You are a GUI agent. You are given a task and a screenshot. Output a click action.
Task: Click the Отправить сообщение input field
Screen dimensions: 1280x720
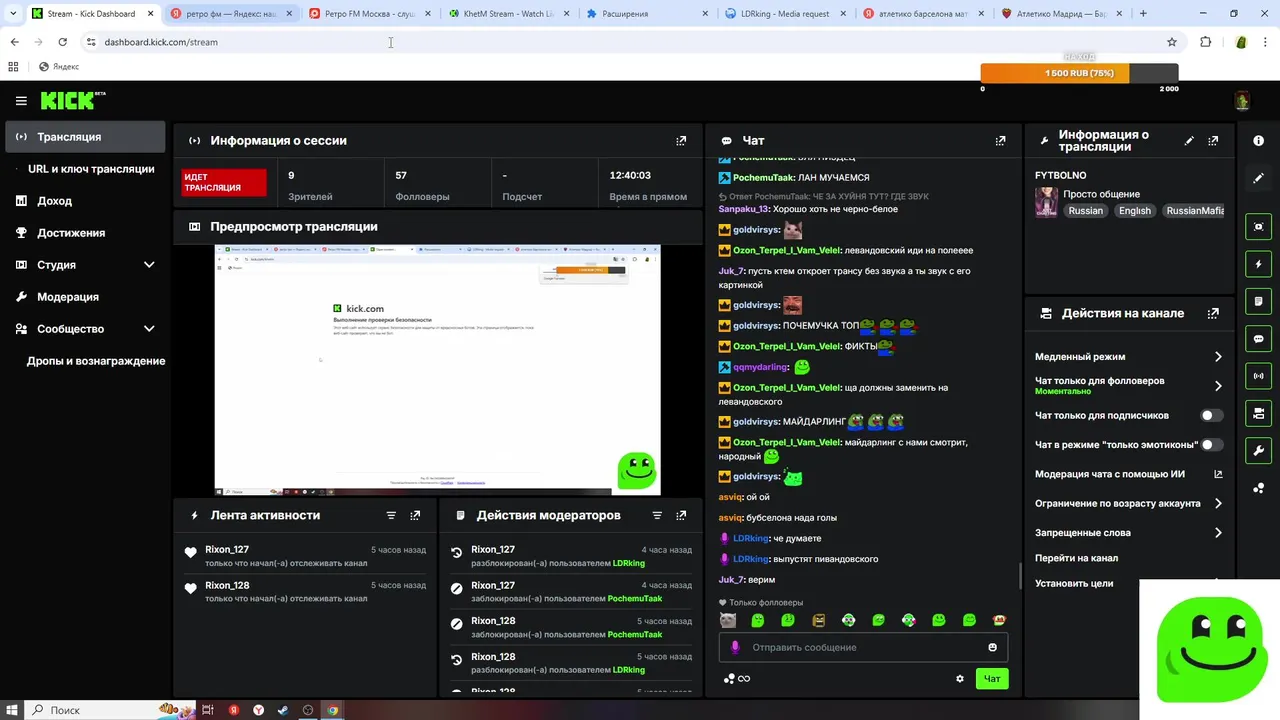coord(863,647)
